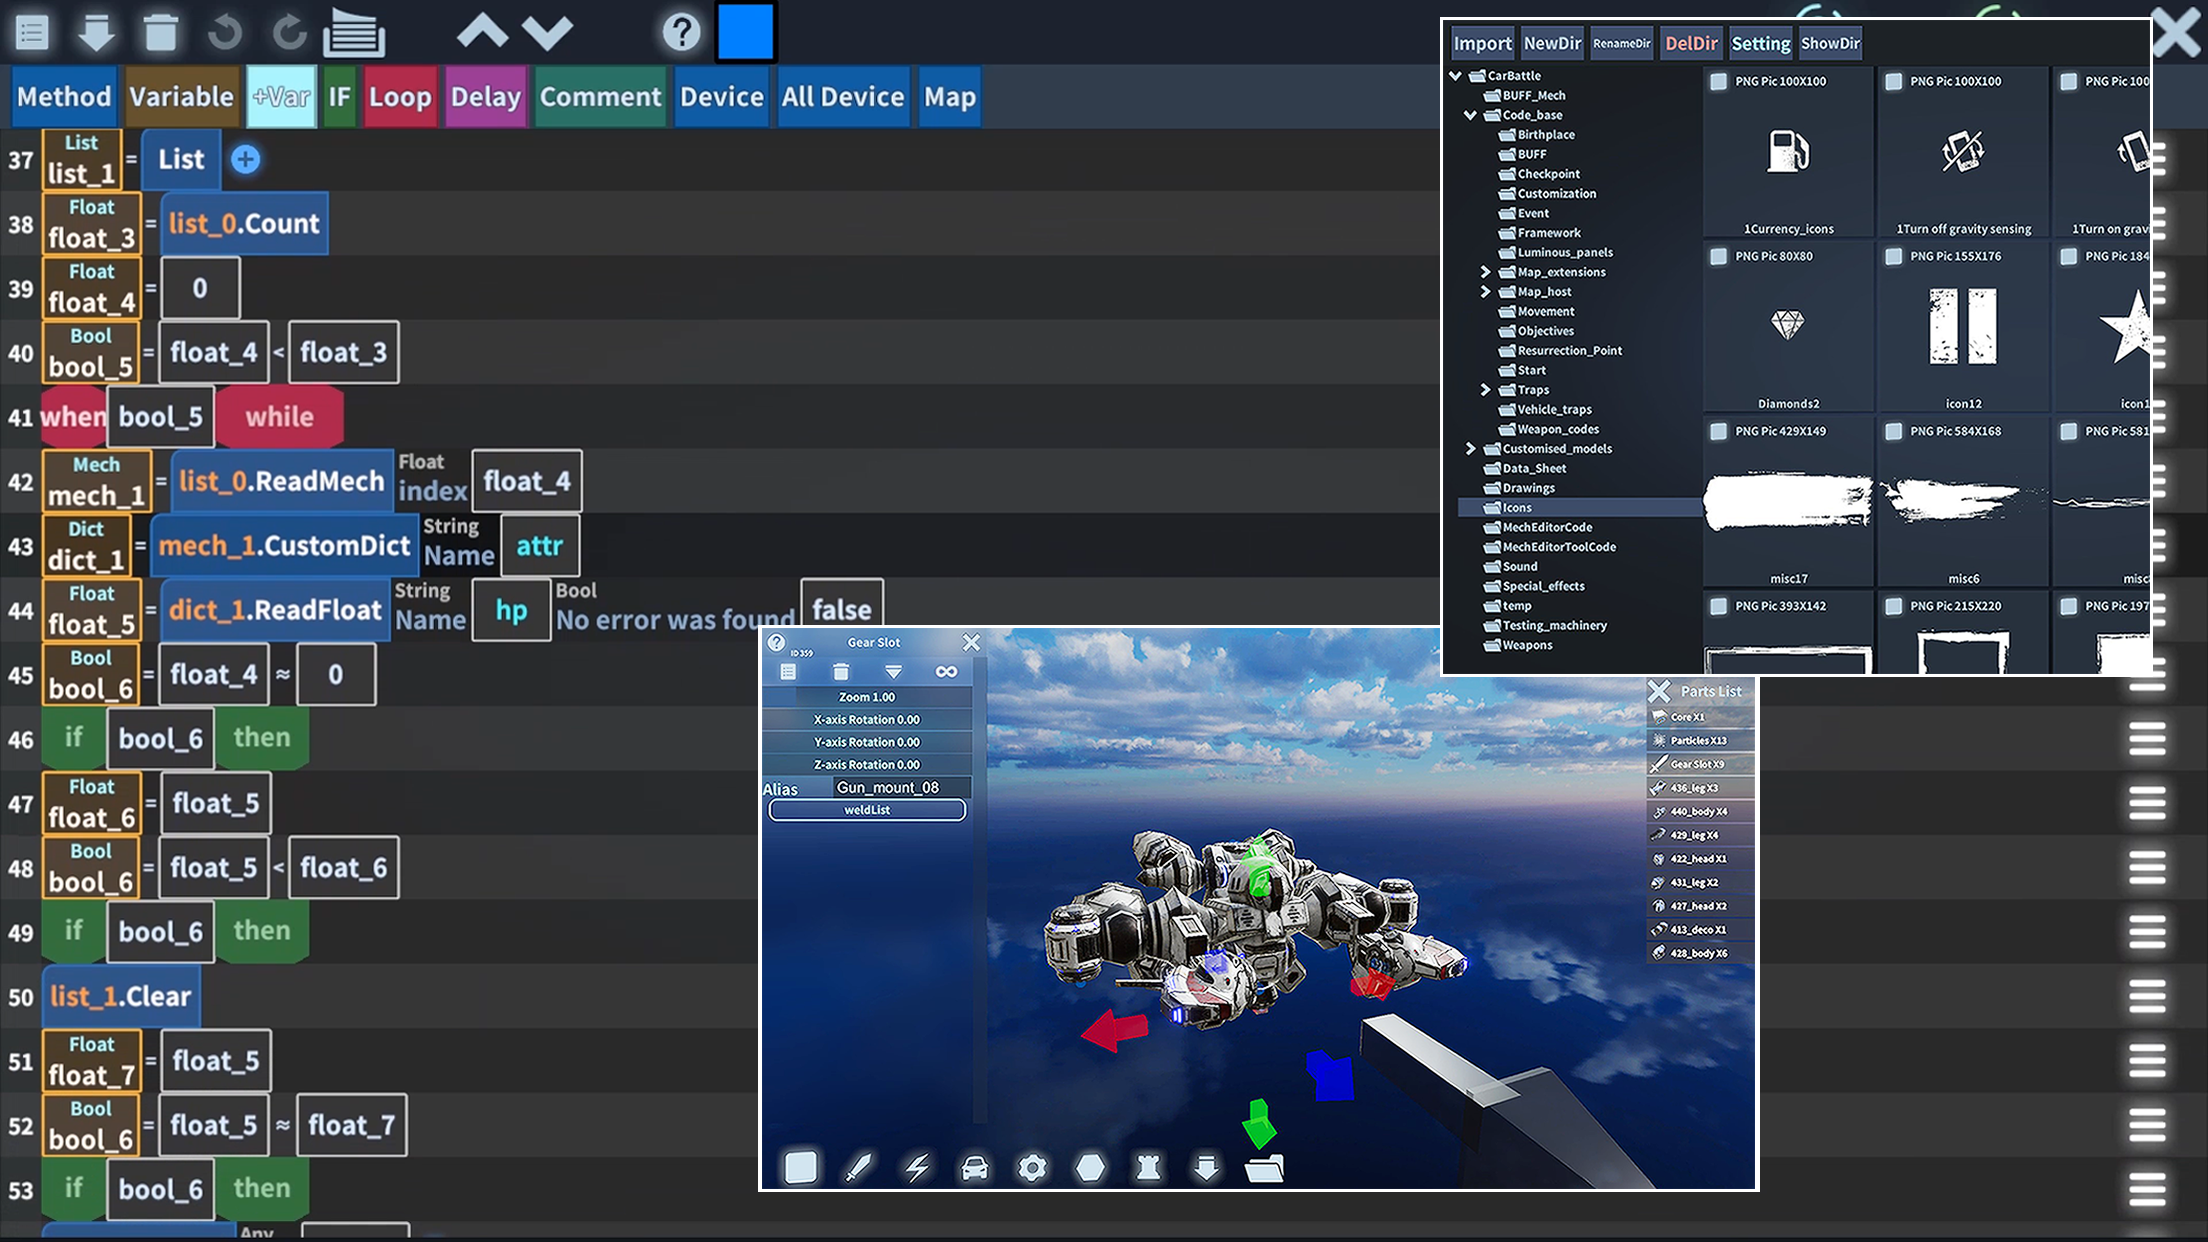Check the checkbox beside the Diamonds2 image
The image size is (2208, 1242).
[x=1718, y=257]
